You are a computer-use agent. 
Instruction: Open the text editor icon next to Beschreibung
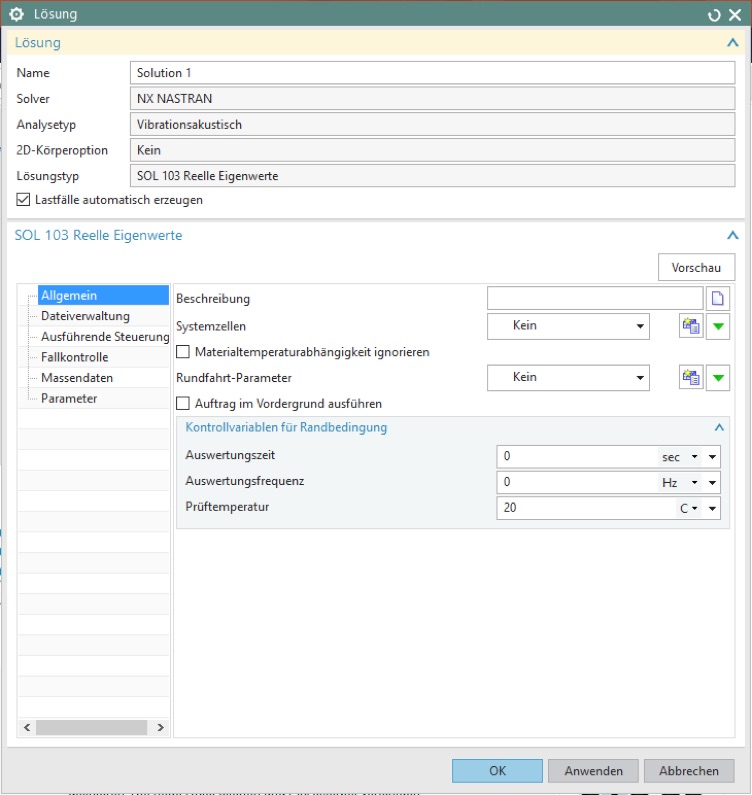(718, 298)
